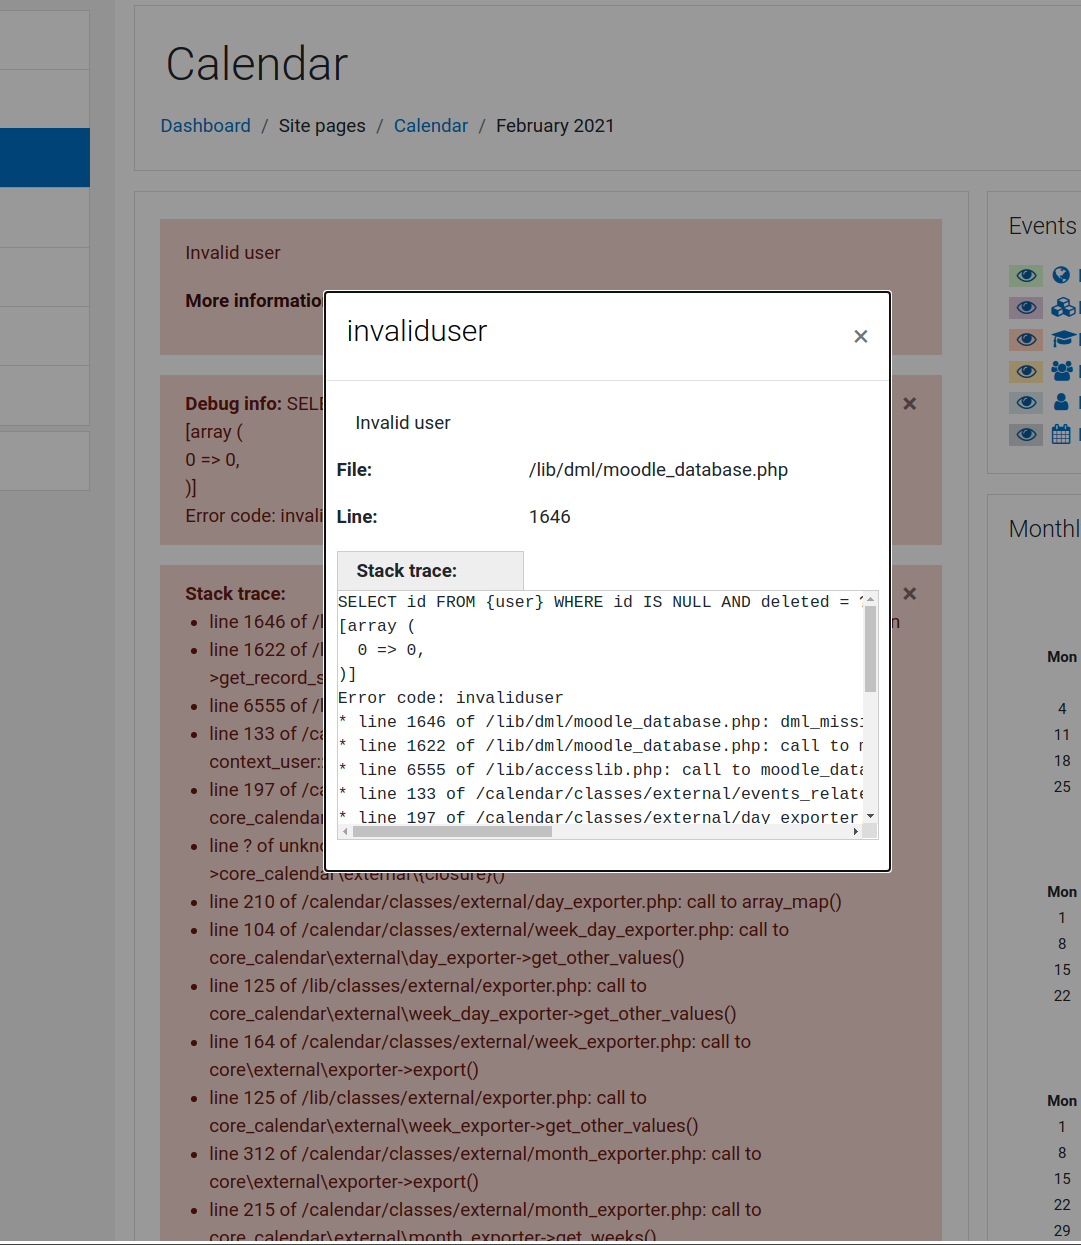Viewport: 1081px width, 1245px height.
Task: Click 'line 210 of /calendar/classes/external/day_exporter.php' entry
Action: 525,902
